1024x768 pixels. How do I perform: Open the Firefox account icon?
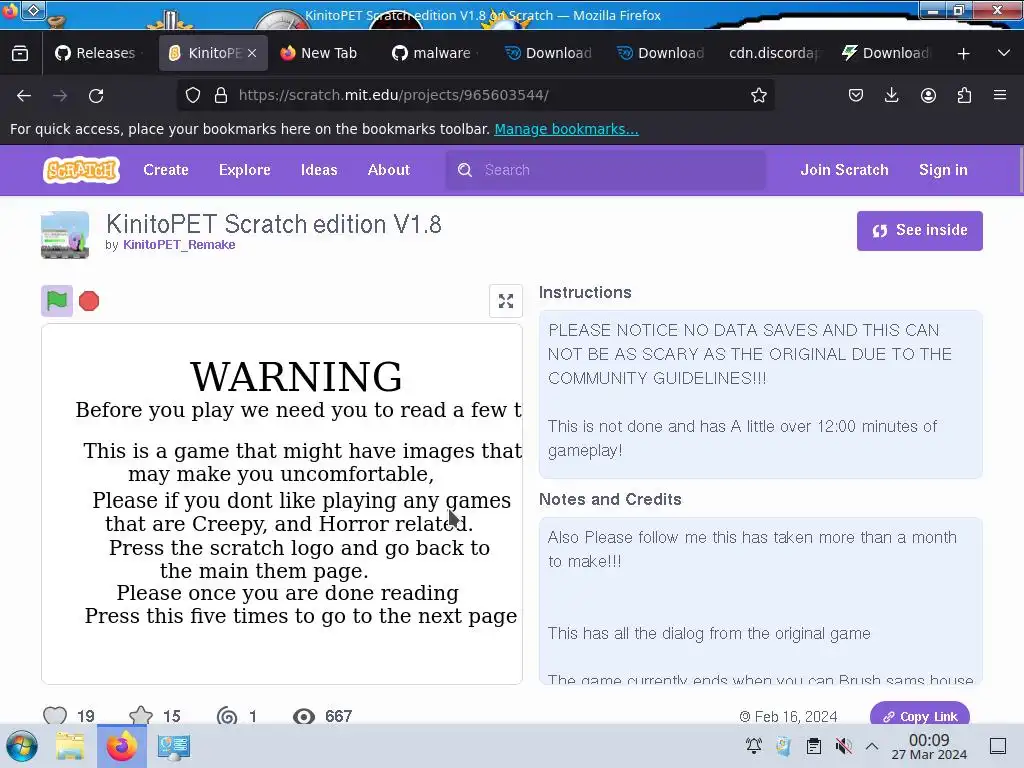(x=928, y=95)
